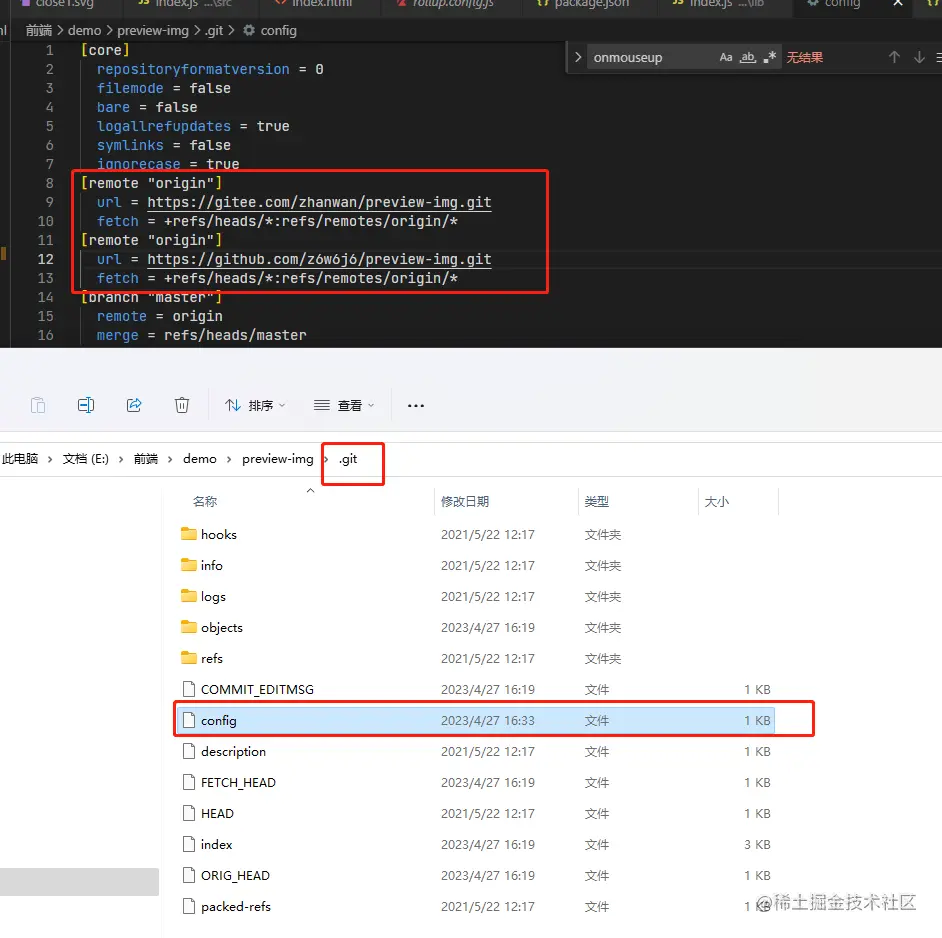The image size is (942, 938).
Task: Select the COMMIT_EDITMSG file icon
Action: (189, 689)
